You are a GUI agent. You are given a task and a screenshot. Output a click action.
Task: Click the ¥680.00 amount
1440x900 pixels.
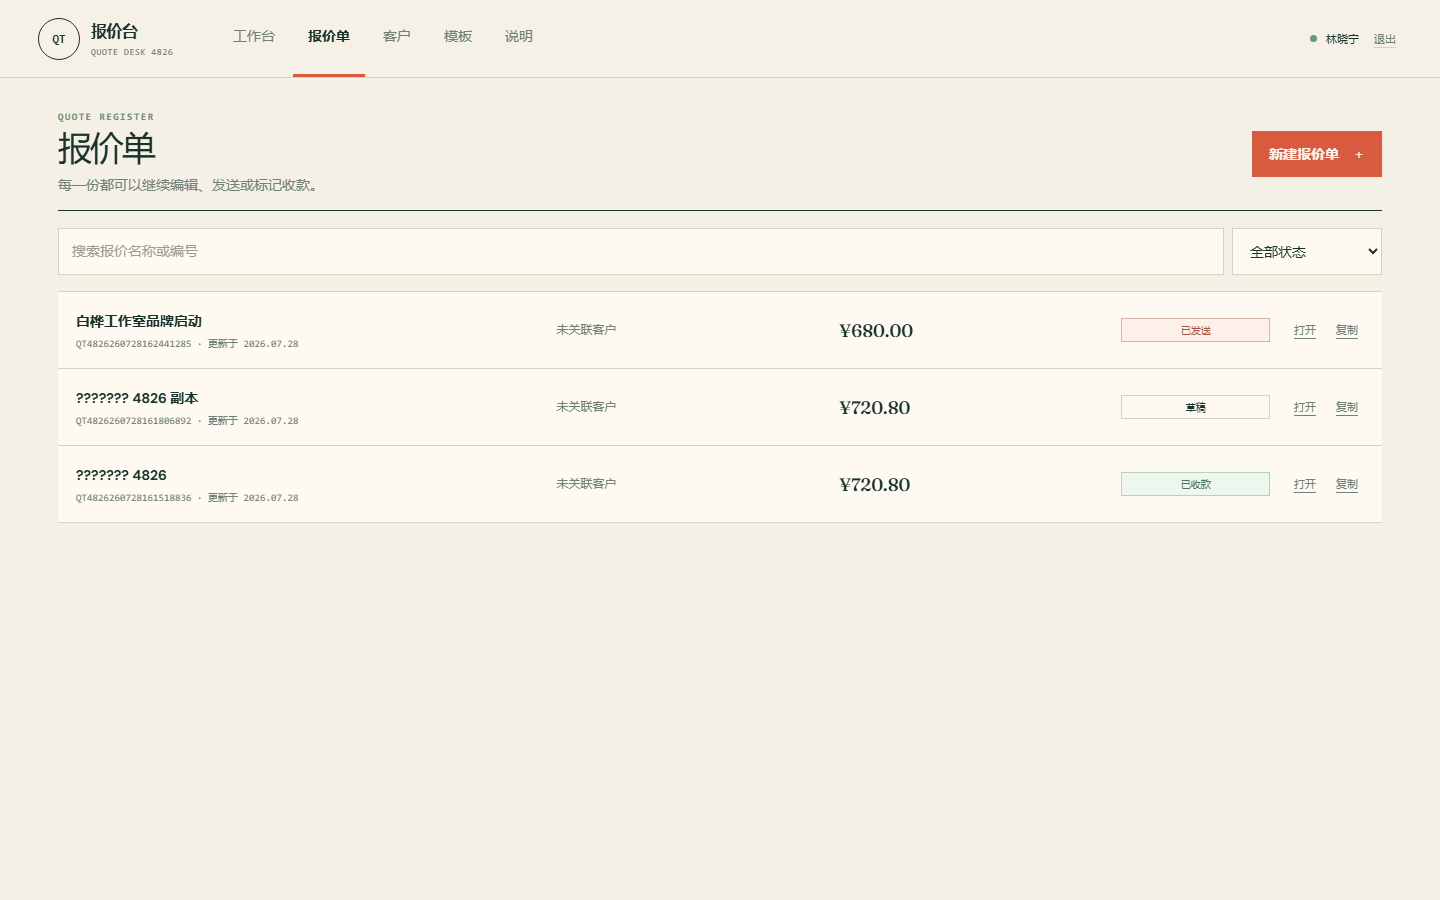click(876, 331)
